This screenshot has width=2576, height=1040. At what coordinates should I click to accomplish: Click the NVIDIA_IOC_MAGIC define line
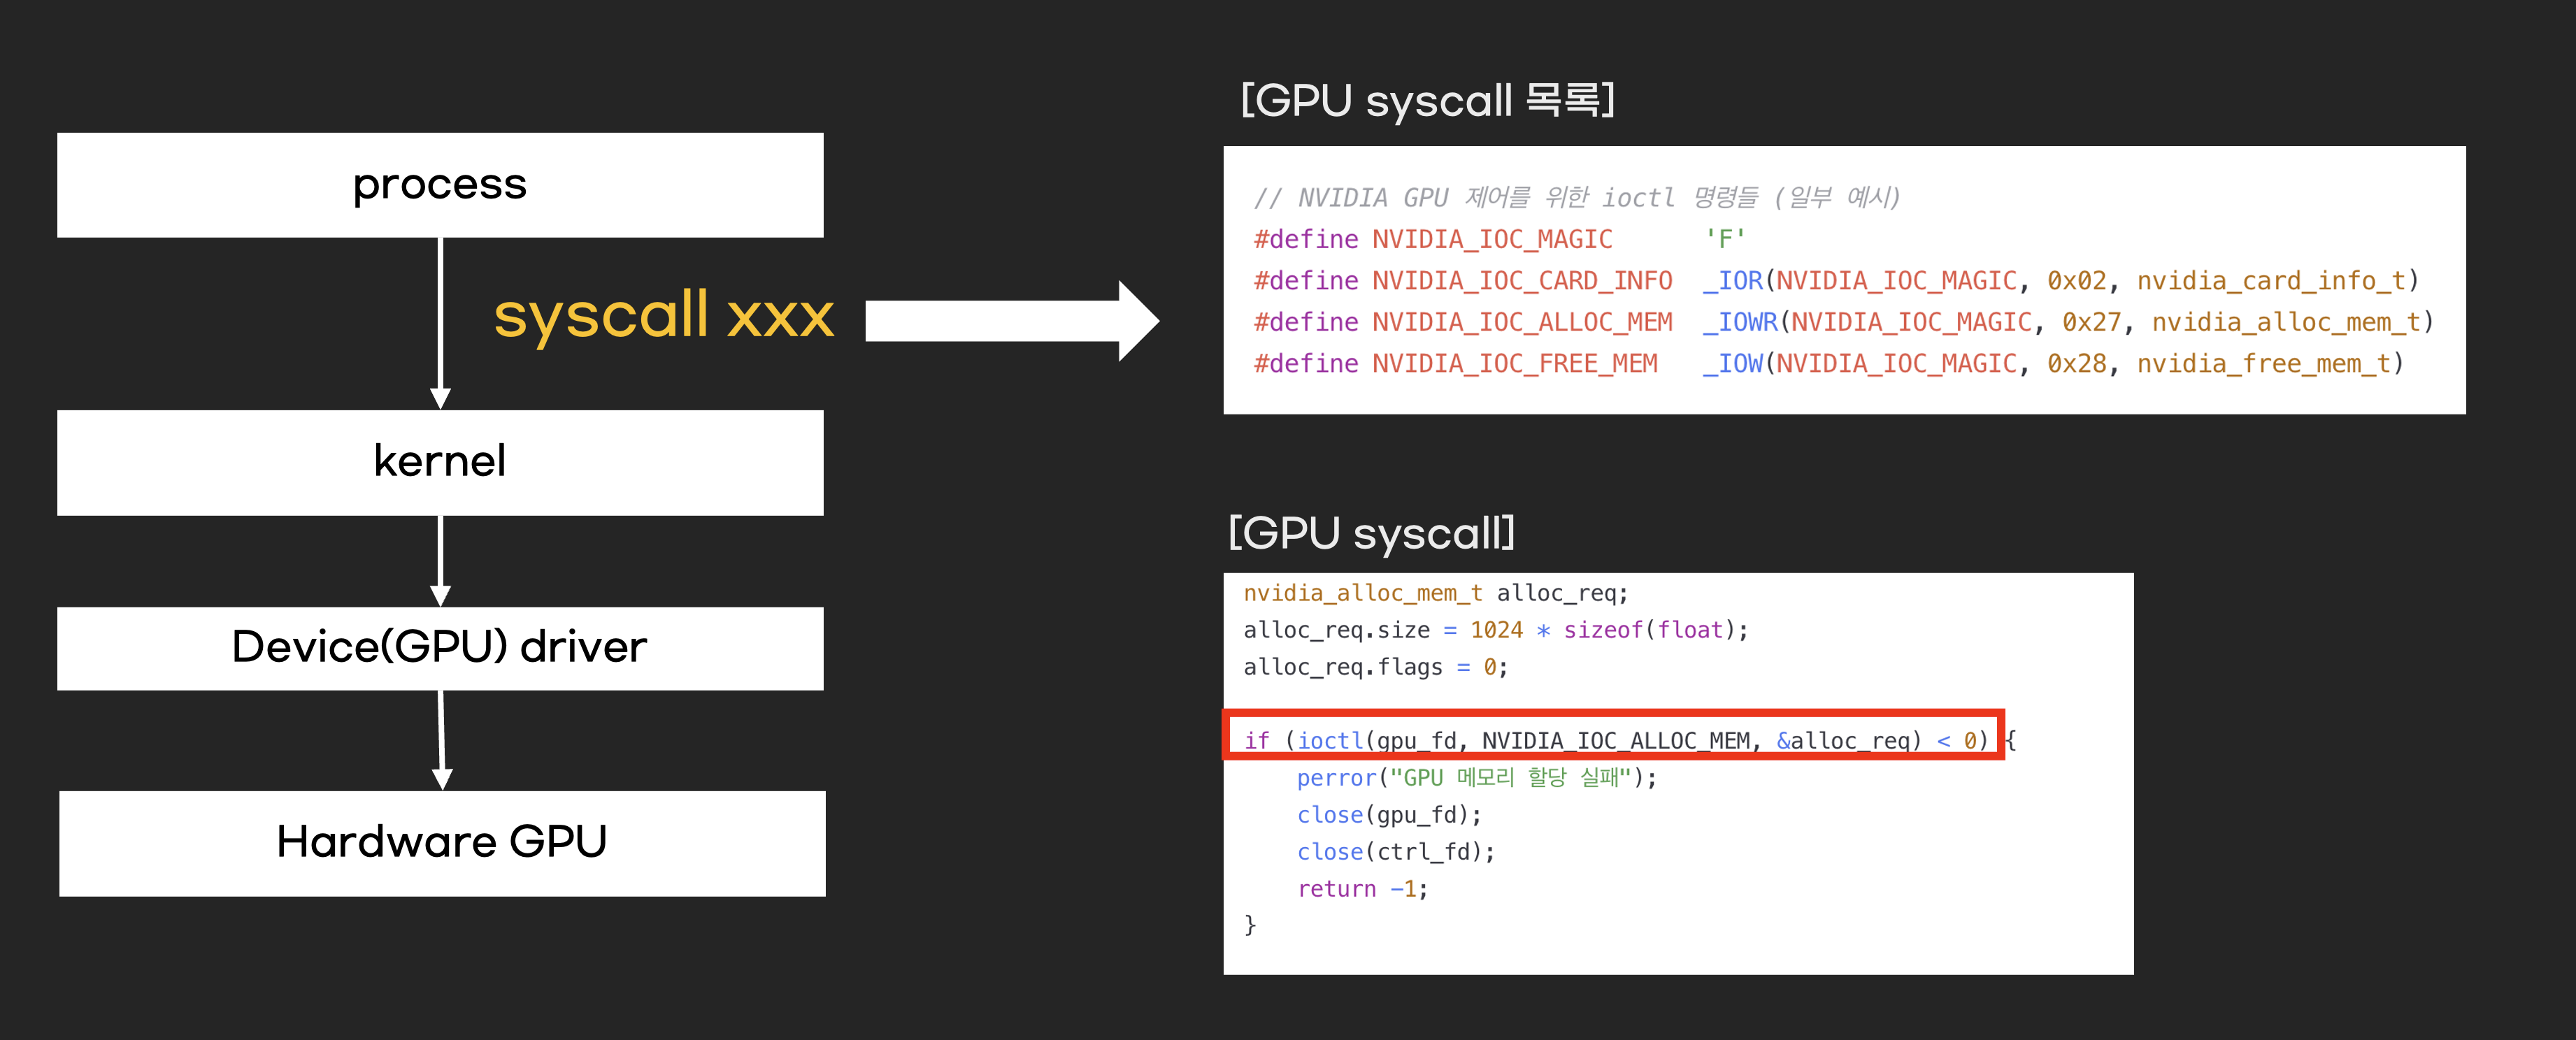[x=1500, y=239]
